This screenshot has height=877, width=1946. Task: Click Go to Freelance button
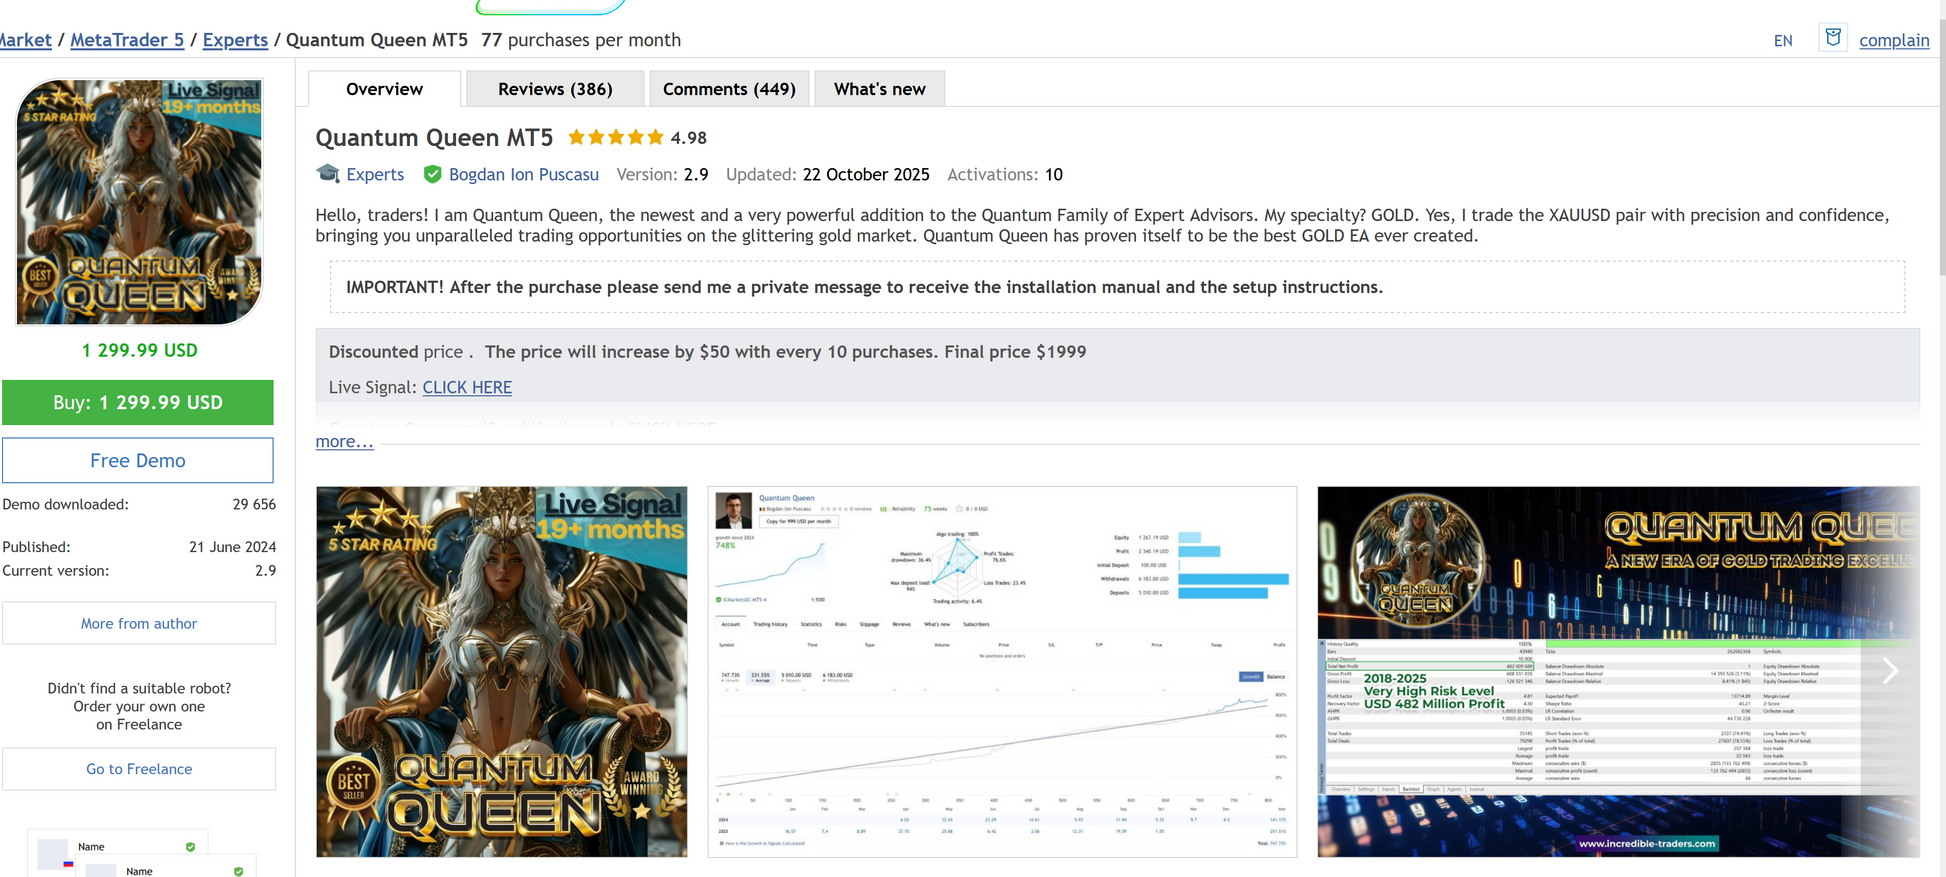(139, 769)
